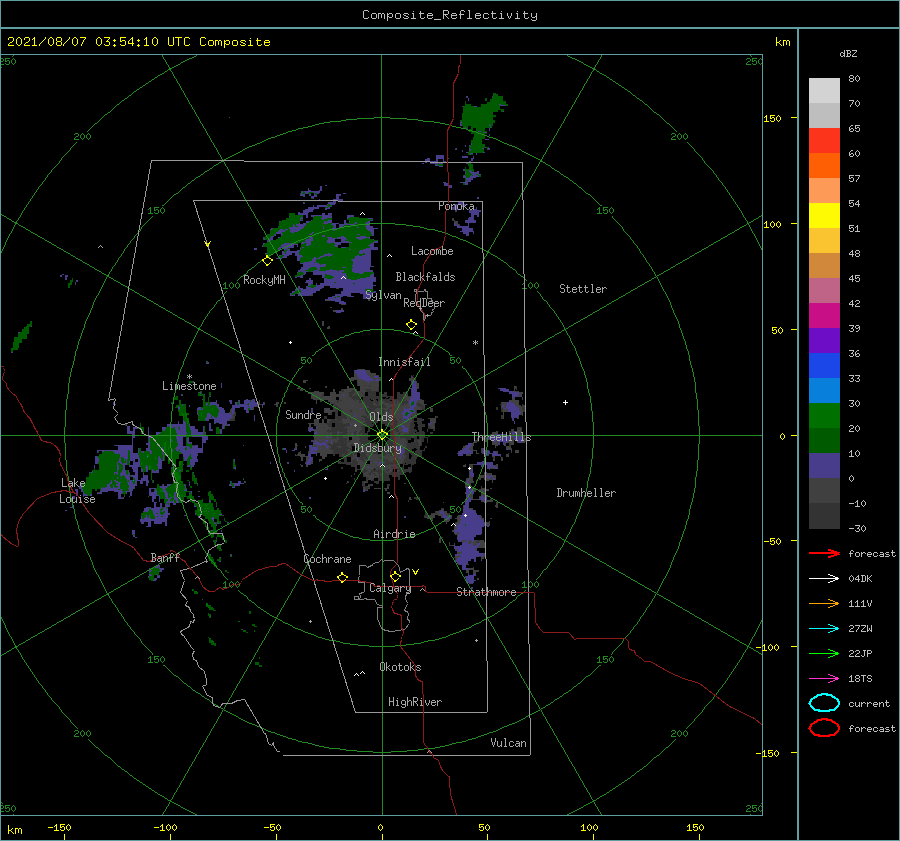Select the light gray 80 dBZ swatch
The width and height of the screenshot is (900, 841).
[824, 90]
